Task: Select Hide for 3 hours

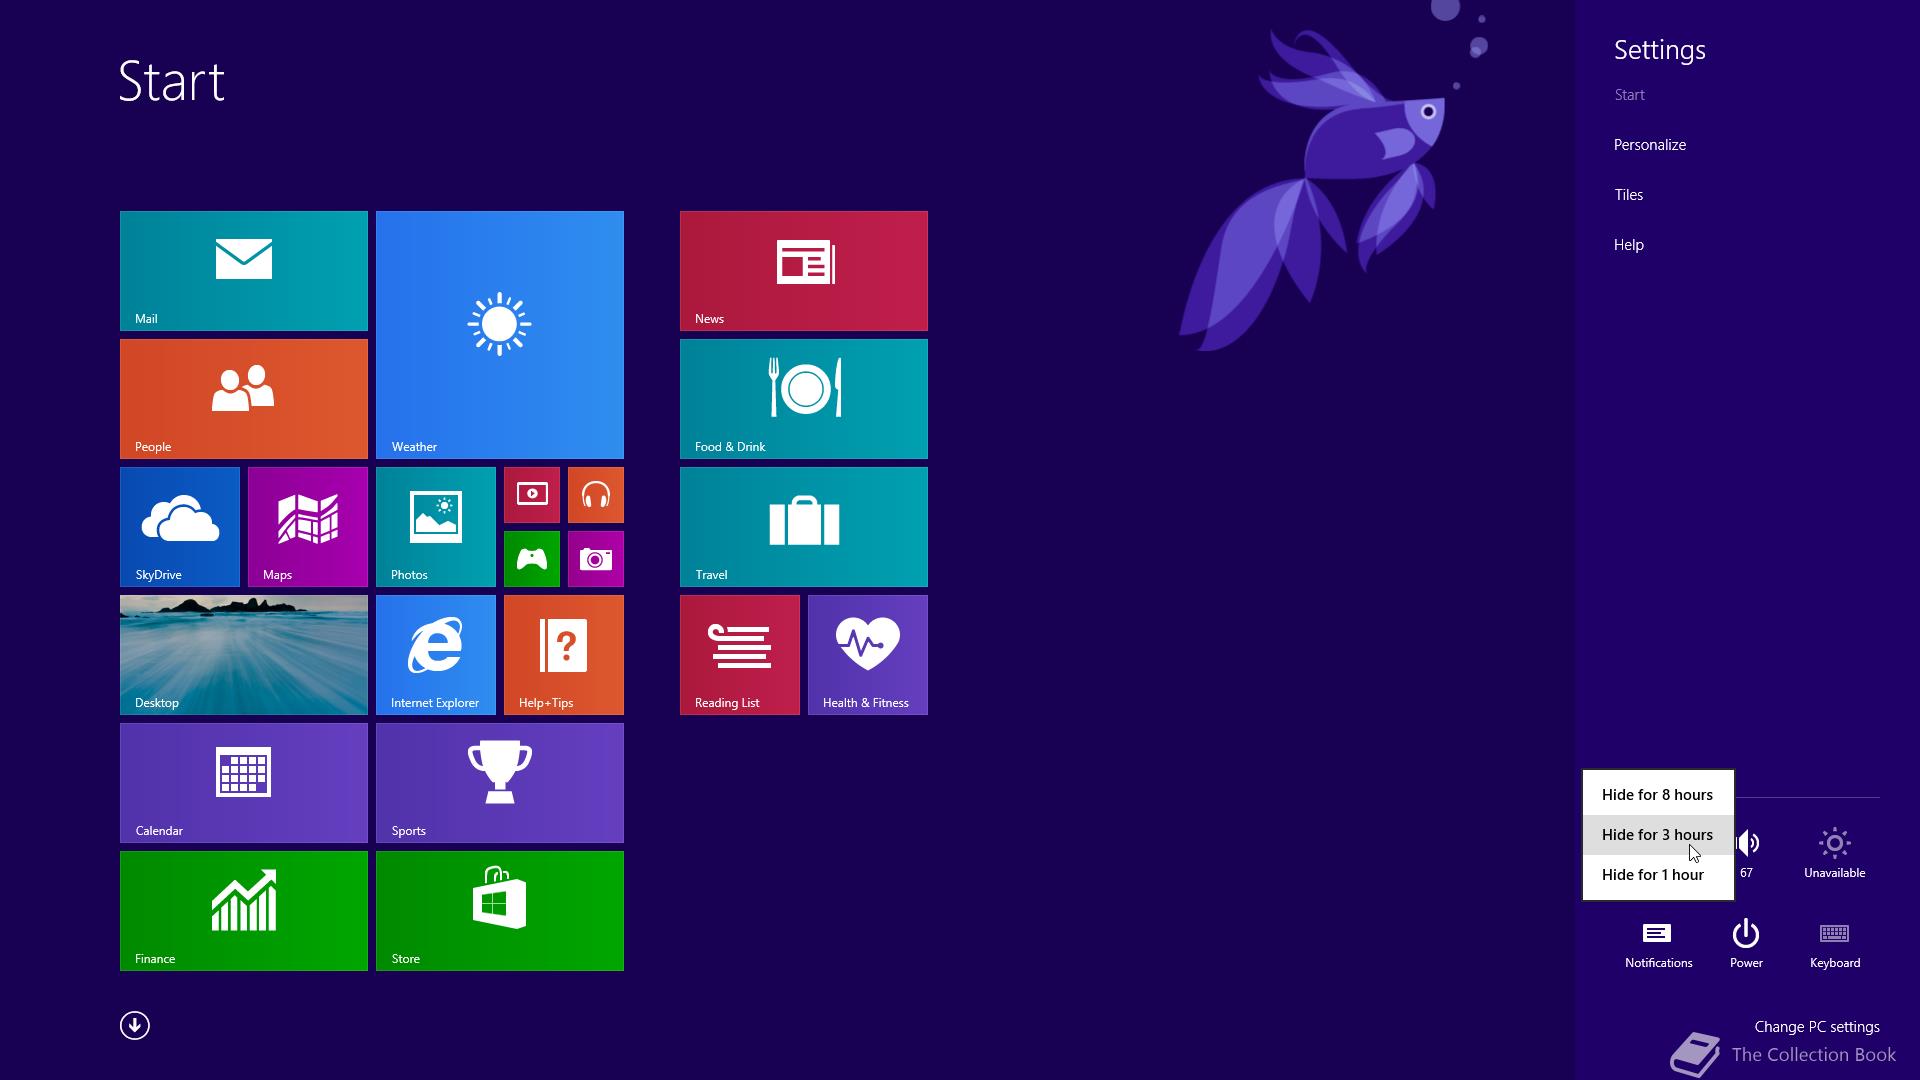Action: click(x=1658, y=835)
